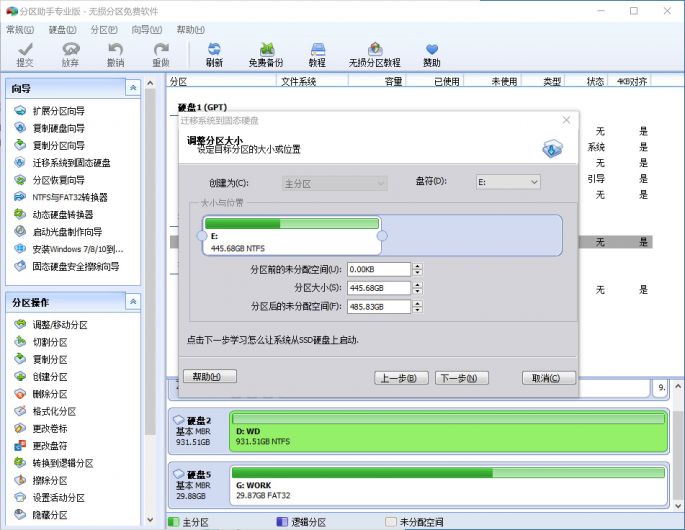Collapse the 分区操作 panel using its chevron

tap(133, 301)
